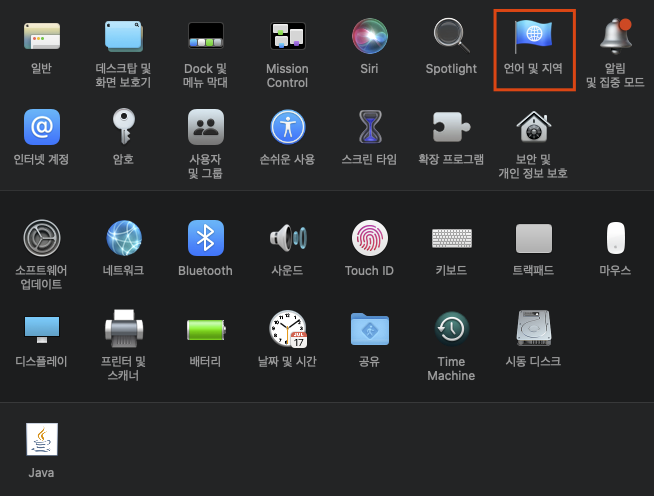Open 스크린 타임 hourglass icon
The height and width of the screenshot is (496, 654).
370,126
